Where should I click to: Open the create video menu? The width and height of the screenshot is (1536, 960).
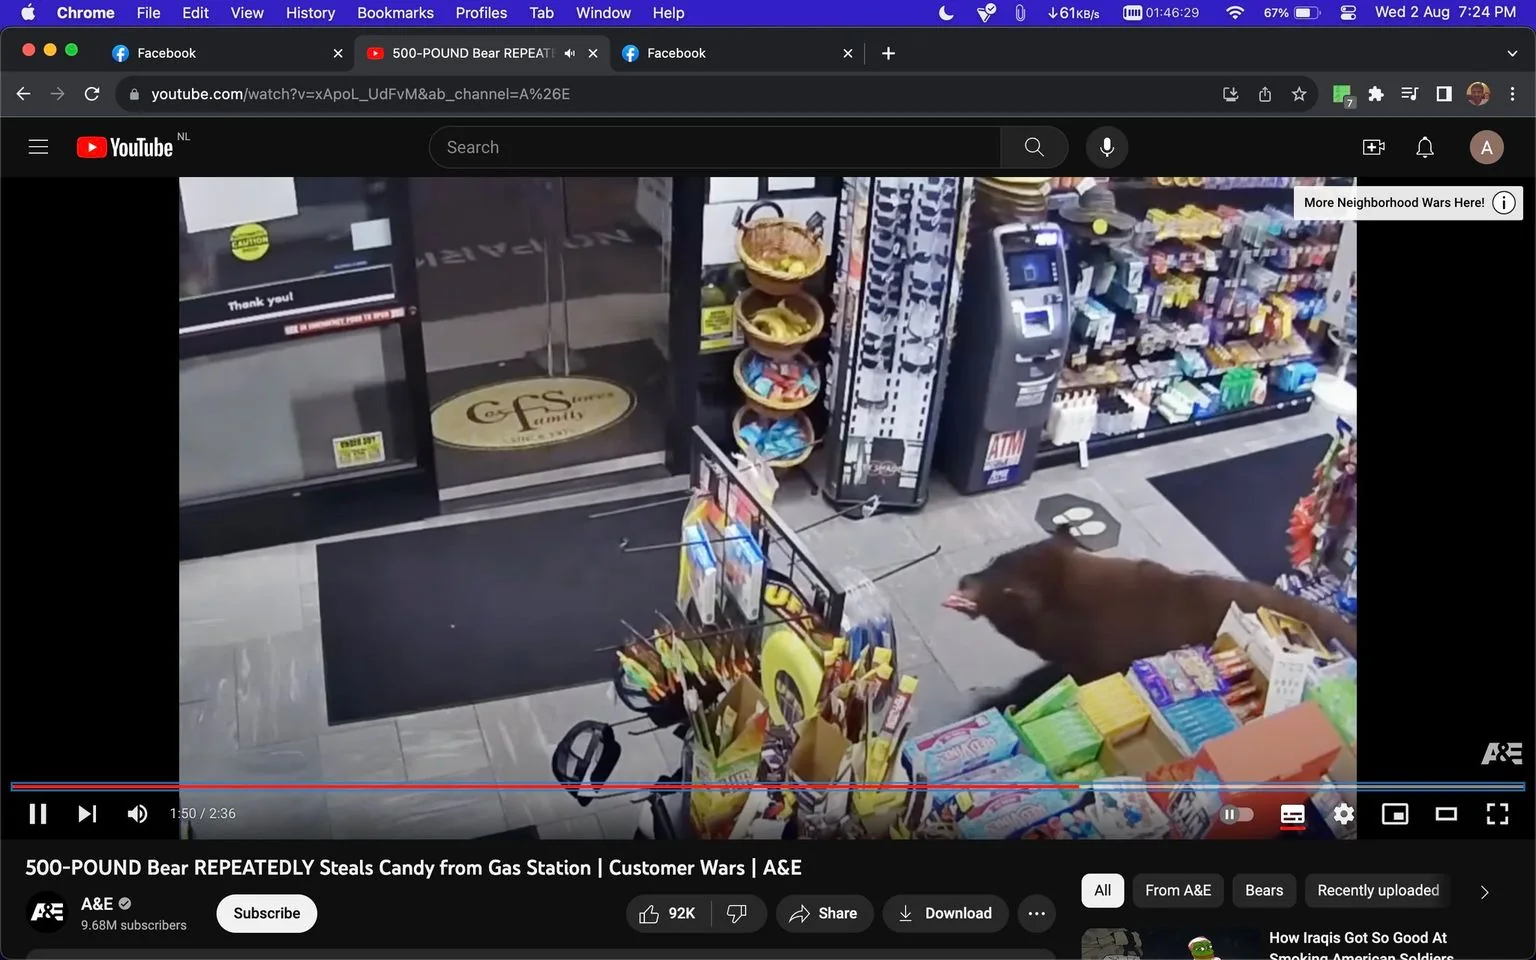click(x=1374, y=147)
